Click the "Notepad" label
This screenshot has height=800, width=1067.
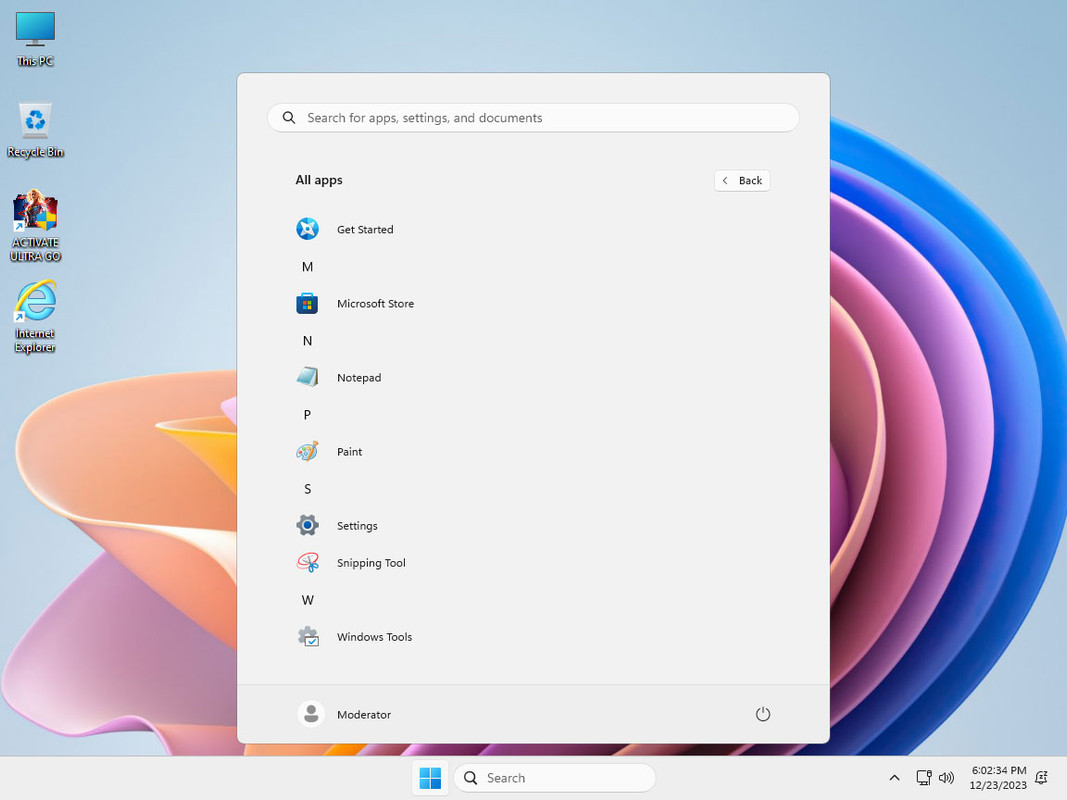click(x=359, y=378)
